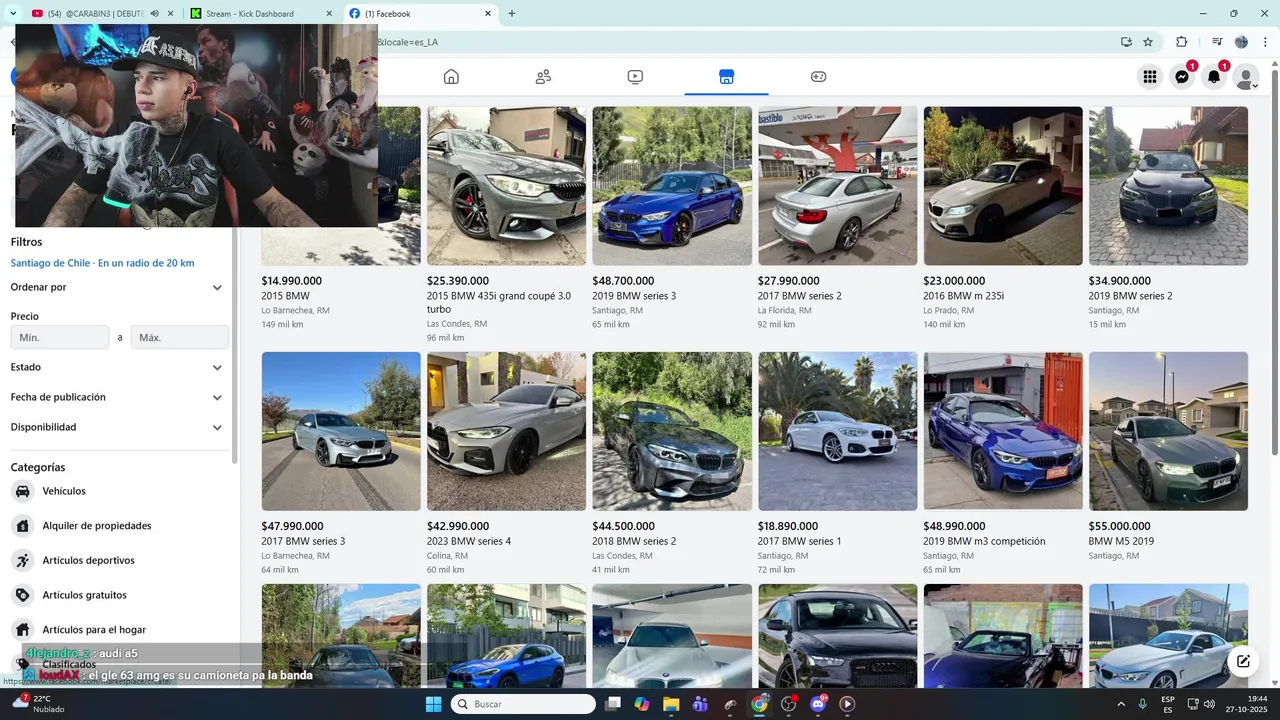The width and height of the screenshot is (1280, 720).
Task: Click the Mín. price input field
Action: coord(60,338)
